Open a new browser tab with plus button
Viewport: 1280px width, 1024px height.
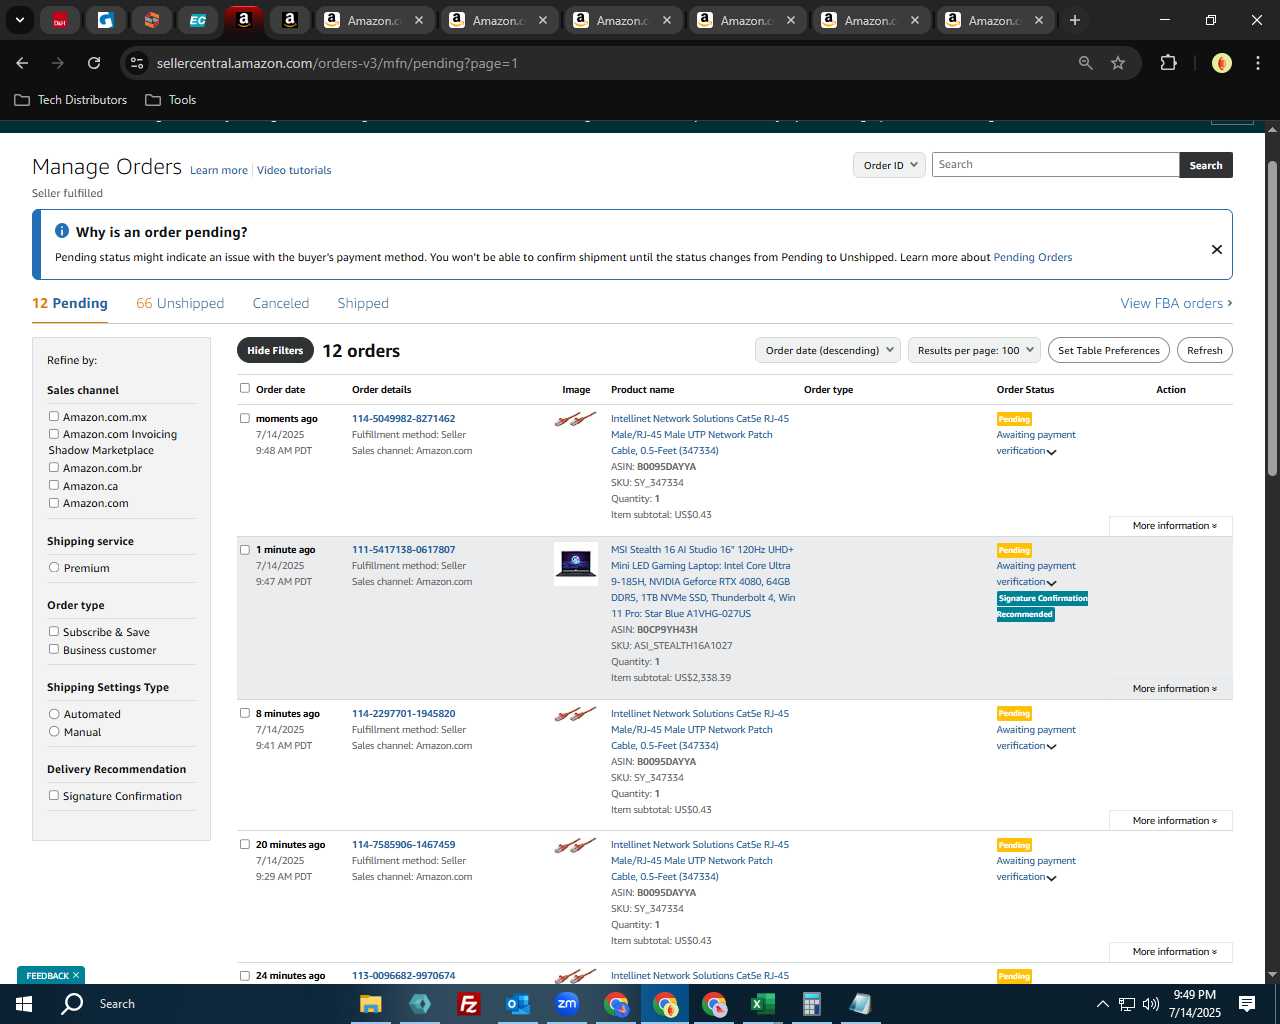(x=1075, y=20)
